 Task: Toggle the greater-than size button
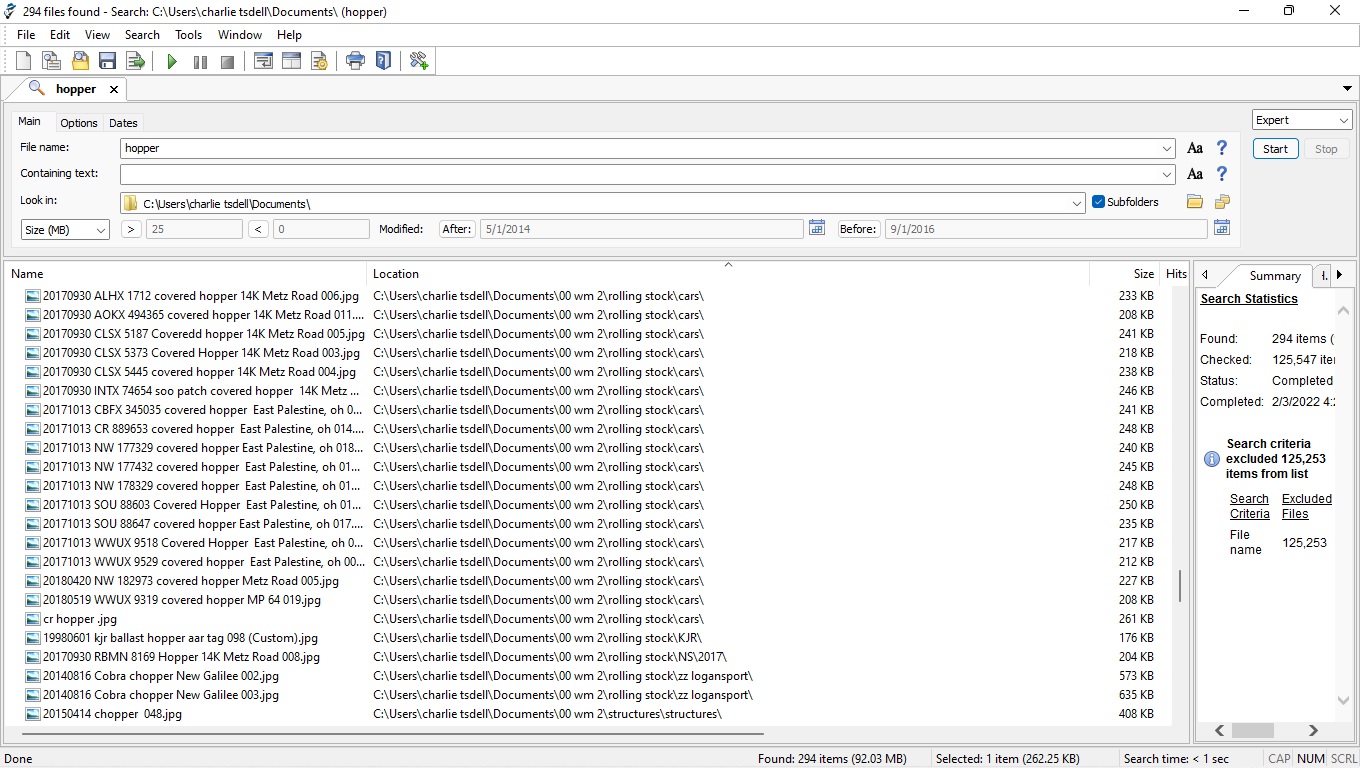pos(131,229)
